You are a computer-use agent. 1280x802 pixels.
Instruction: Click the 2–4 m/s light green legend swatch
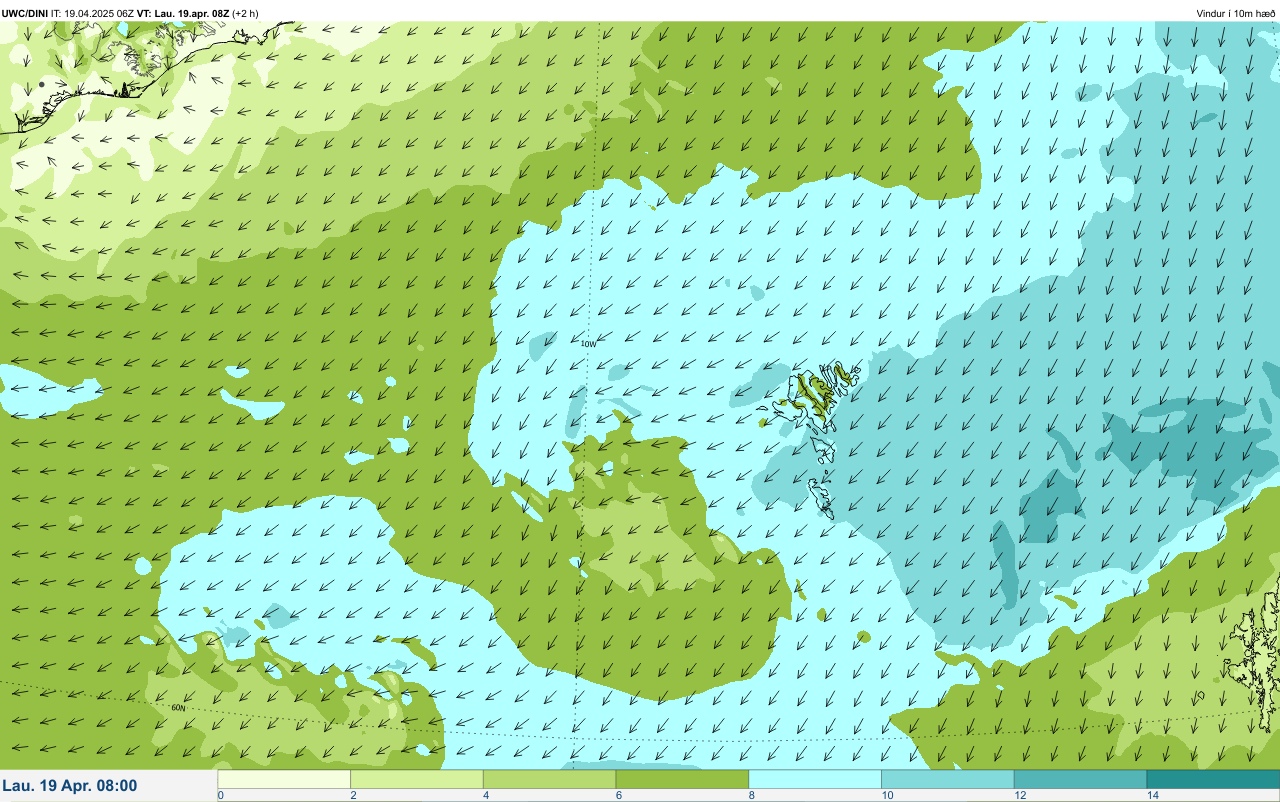click(x=417, y=779)
